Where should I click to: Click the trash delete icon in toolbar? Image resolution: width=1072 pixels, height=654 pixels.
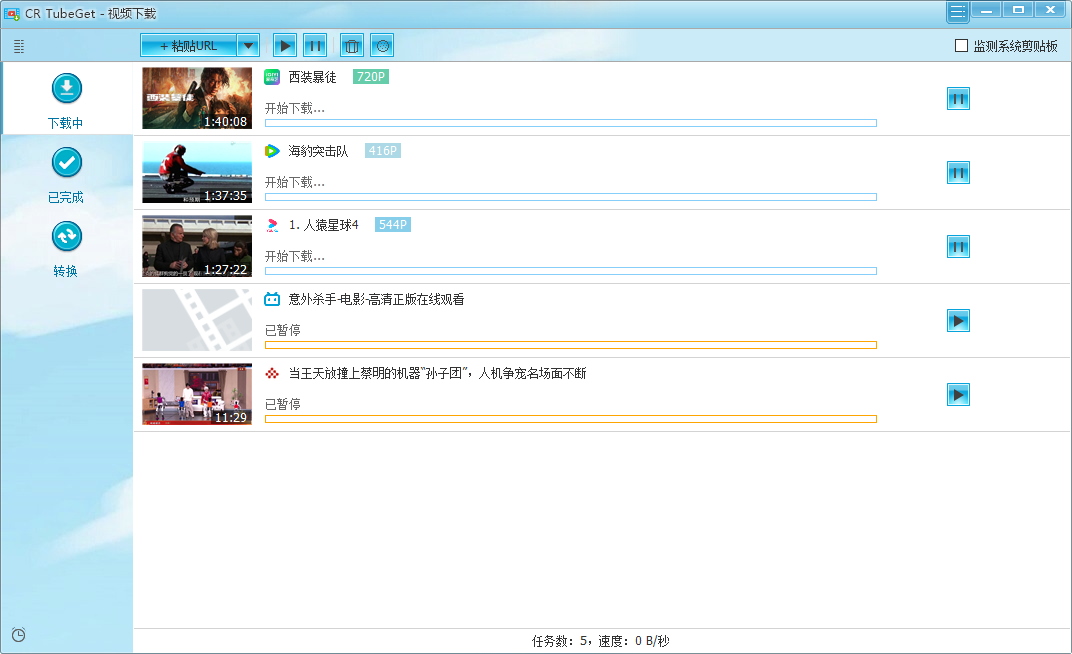point(351,45)
